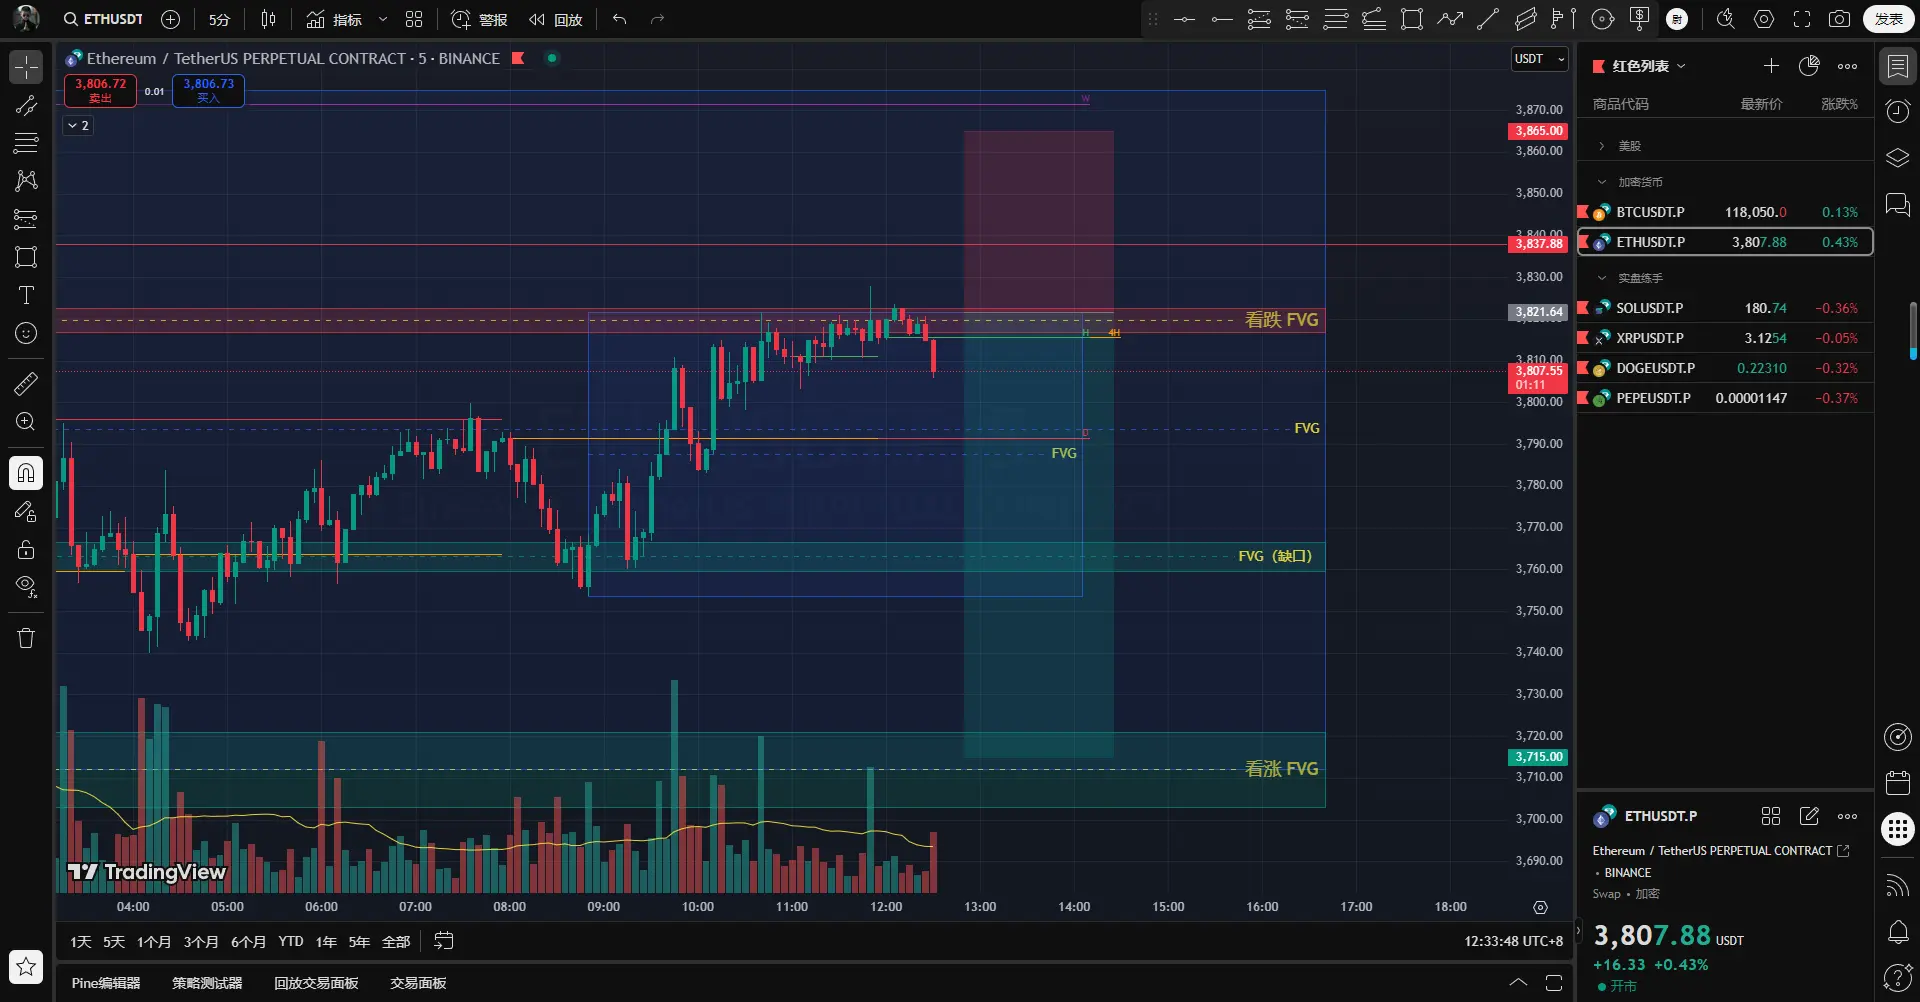Select BTCUSDT.P in watchlist
The image size is (1920, 1002).
[x=1725, y=212]
